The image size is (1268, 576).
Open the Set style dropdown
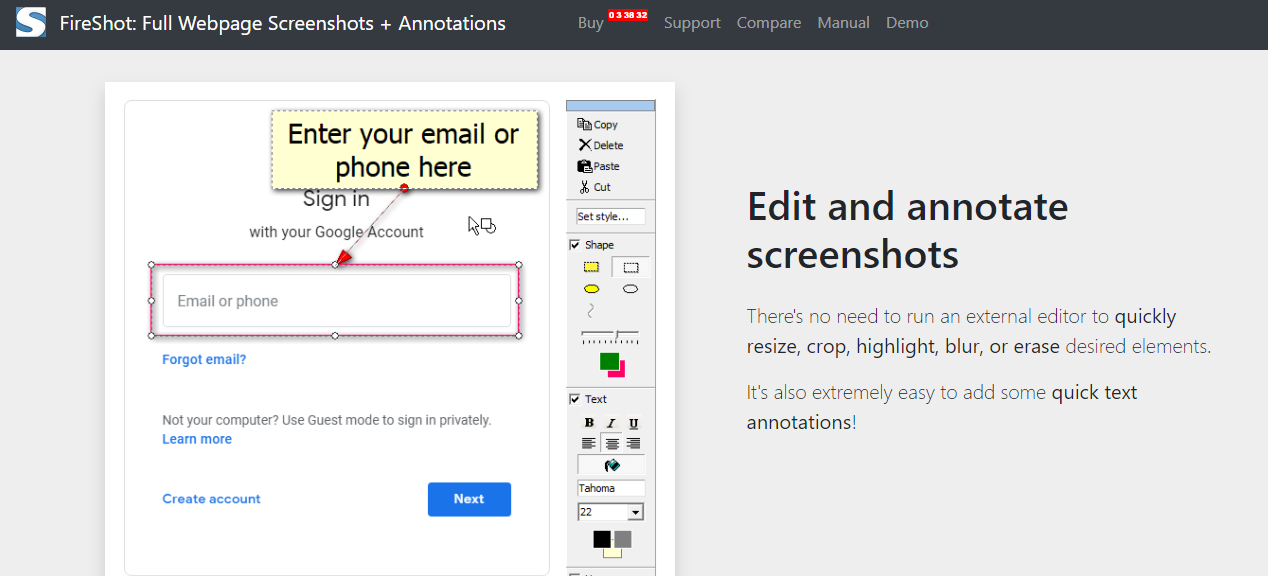(x=611, y=216)
